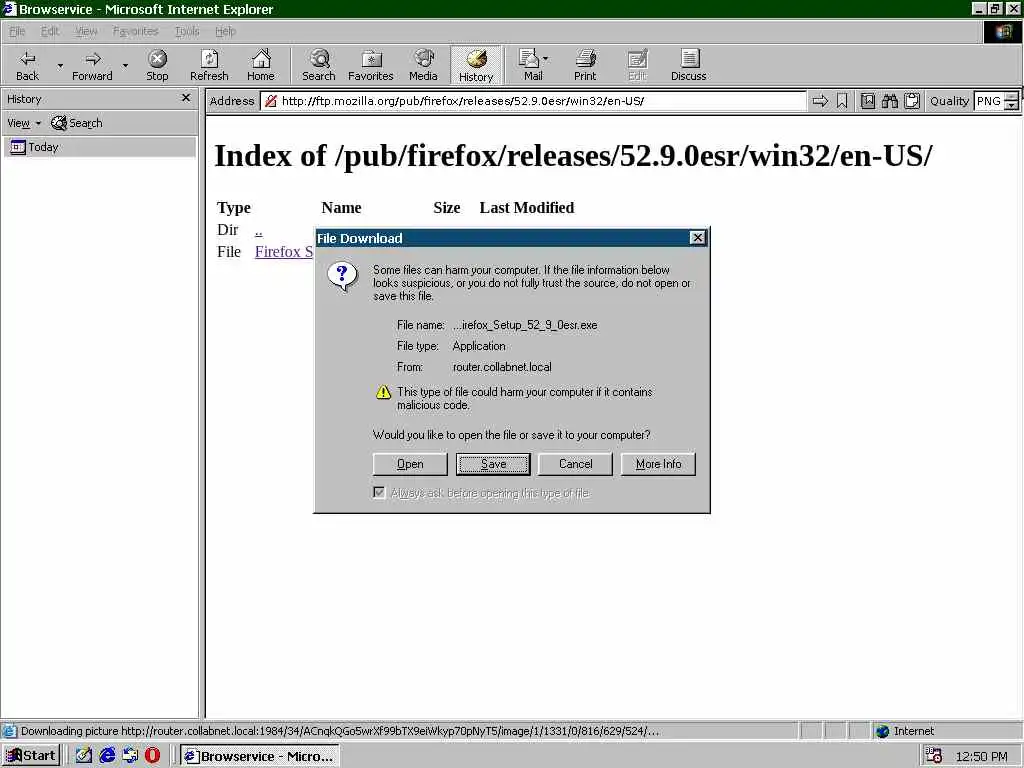Go back with the Back toolbar button

click(x=27, y=65)
